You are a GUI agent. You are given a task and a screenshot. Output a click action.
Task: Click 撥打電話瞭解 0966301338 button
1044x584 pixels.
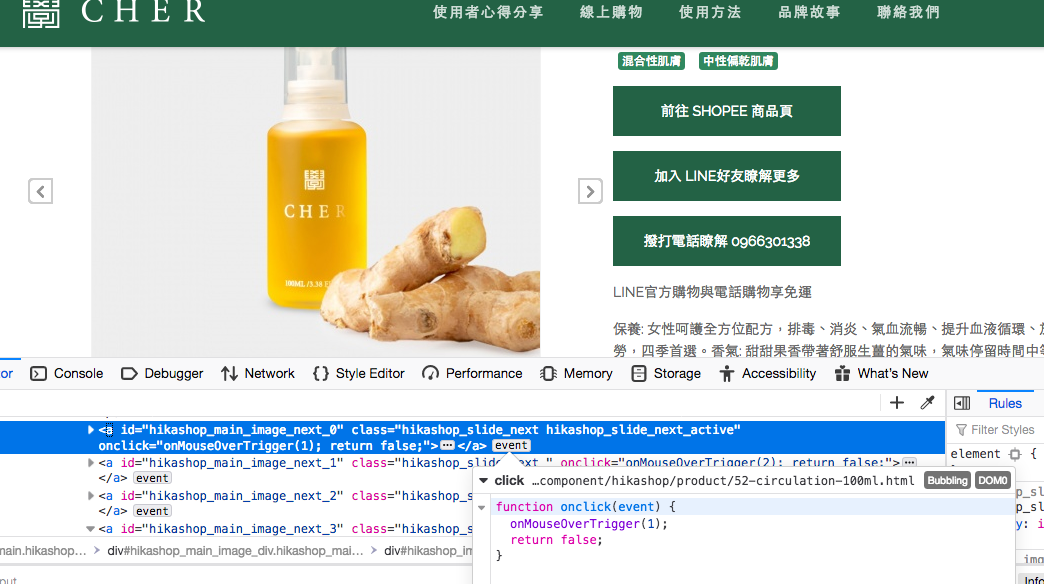[x=726, y=241]
